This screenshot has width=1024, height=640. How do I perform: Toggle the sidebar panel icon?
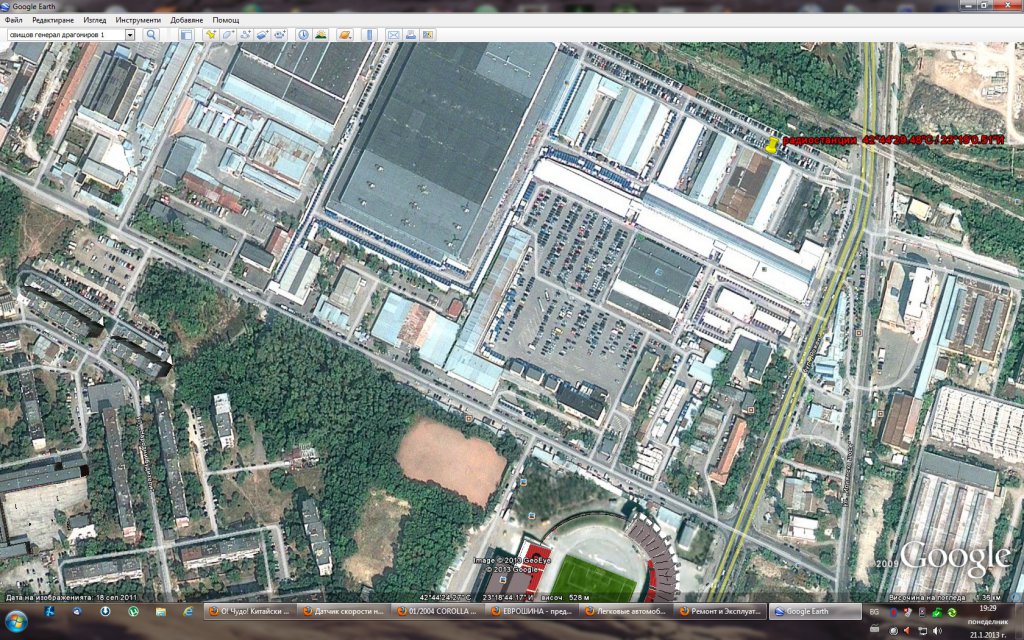tap(186, 35)
